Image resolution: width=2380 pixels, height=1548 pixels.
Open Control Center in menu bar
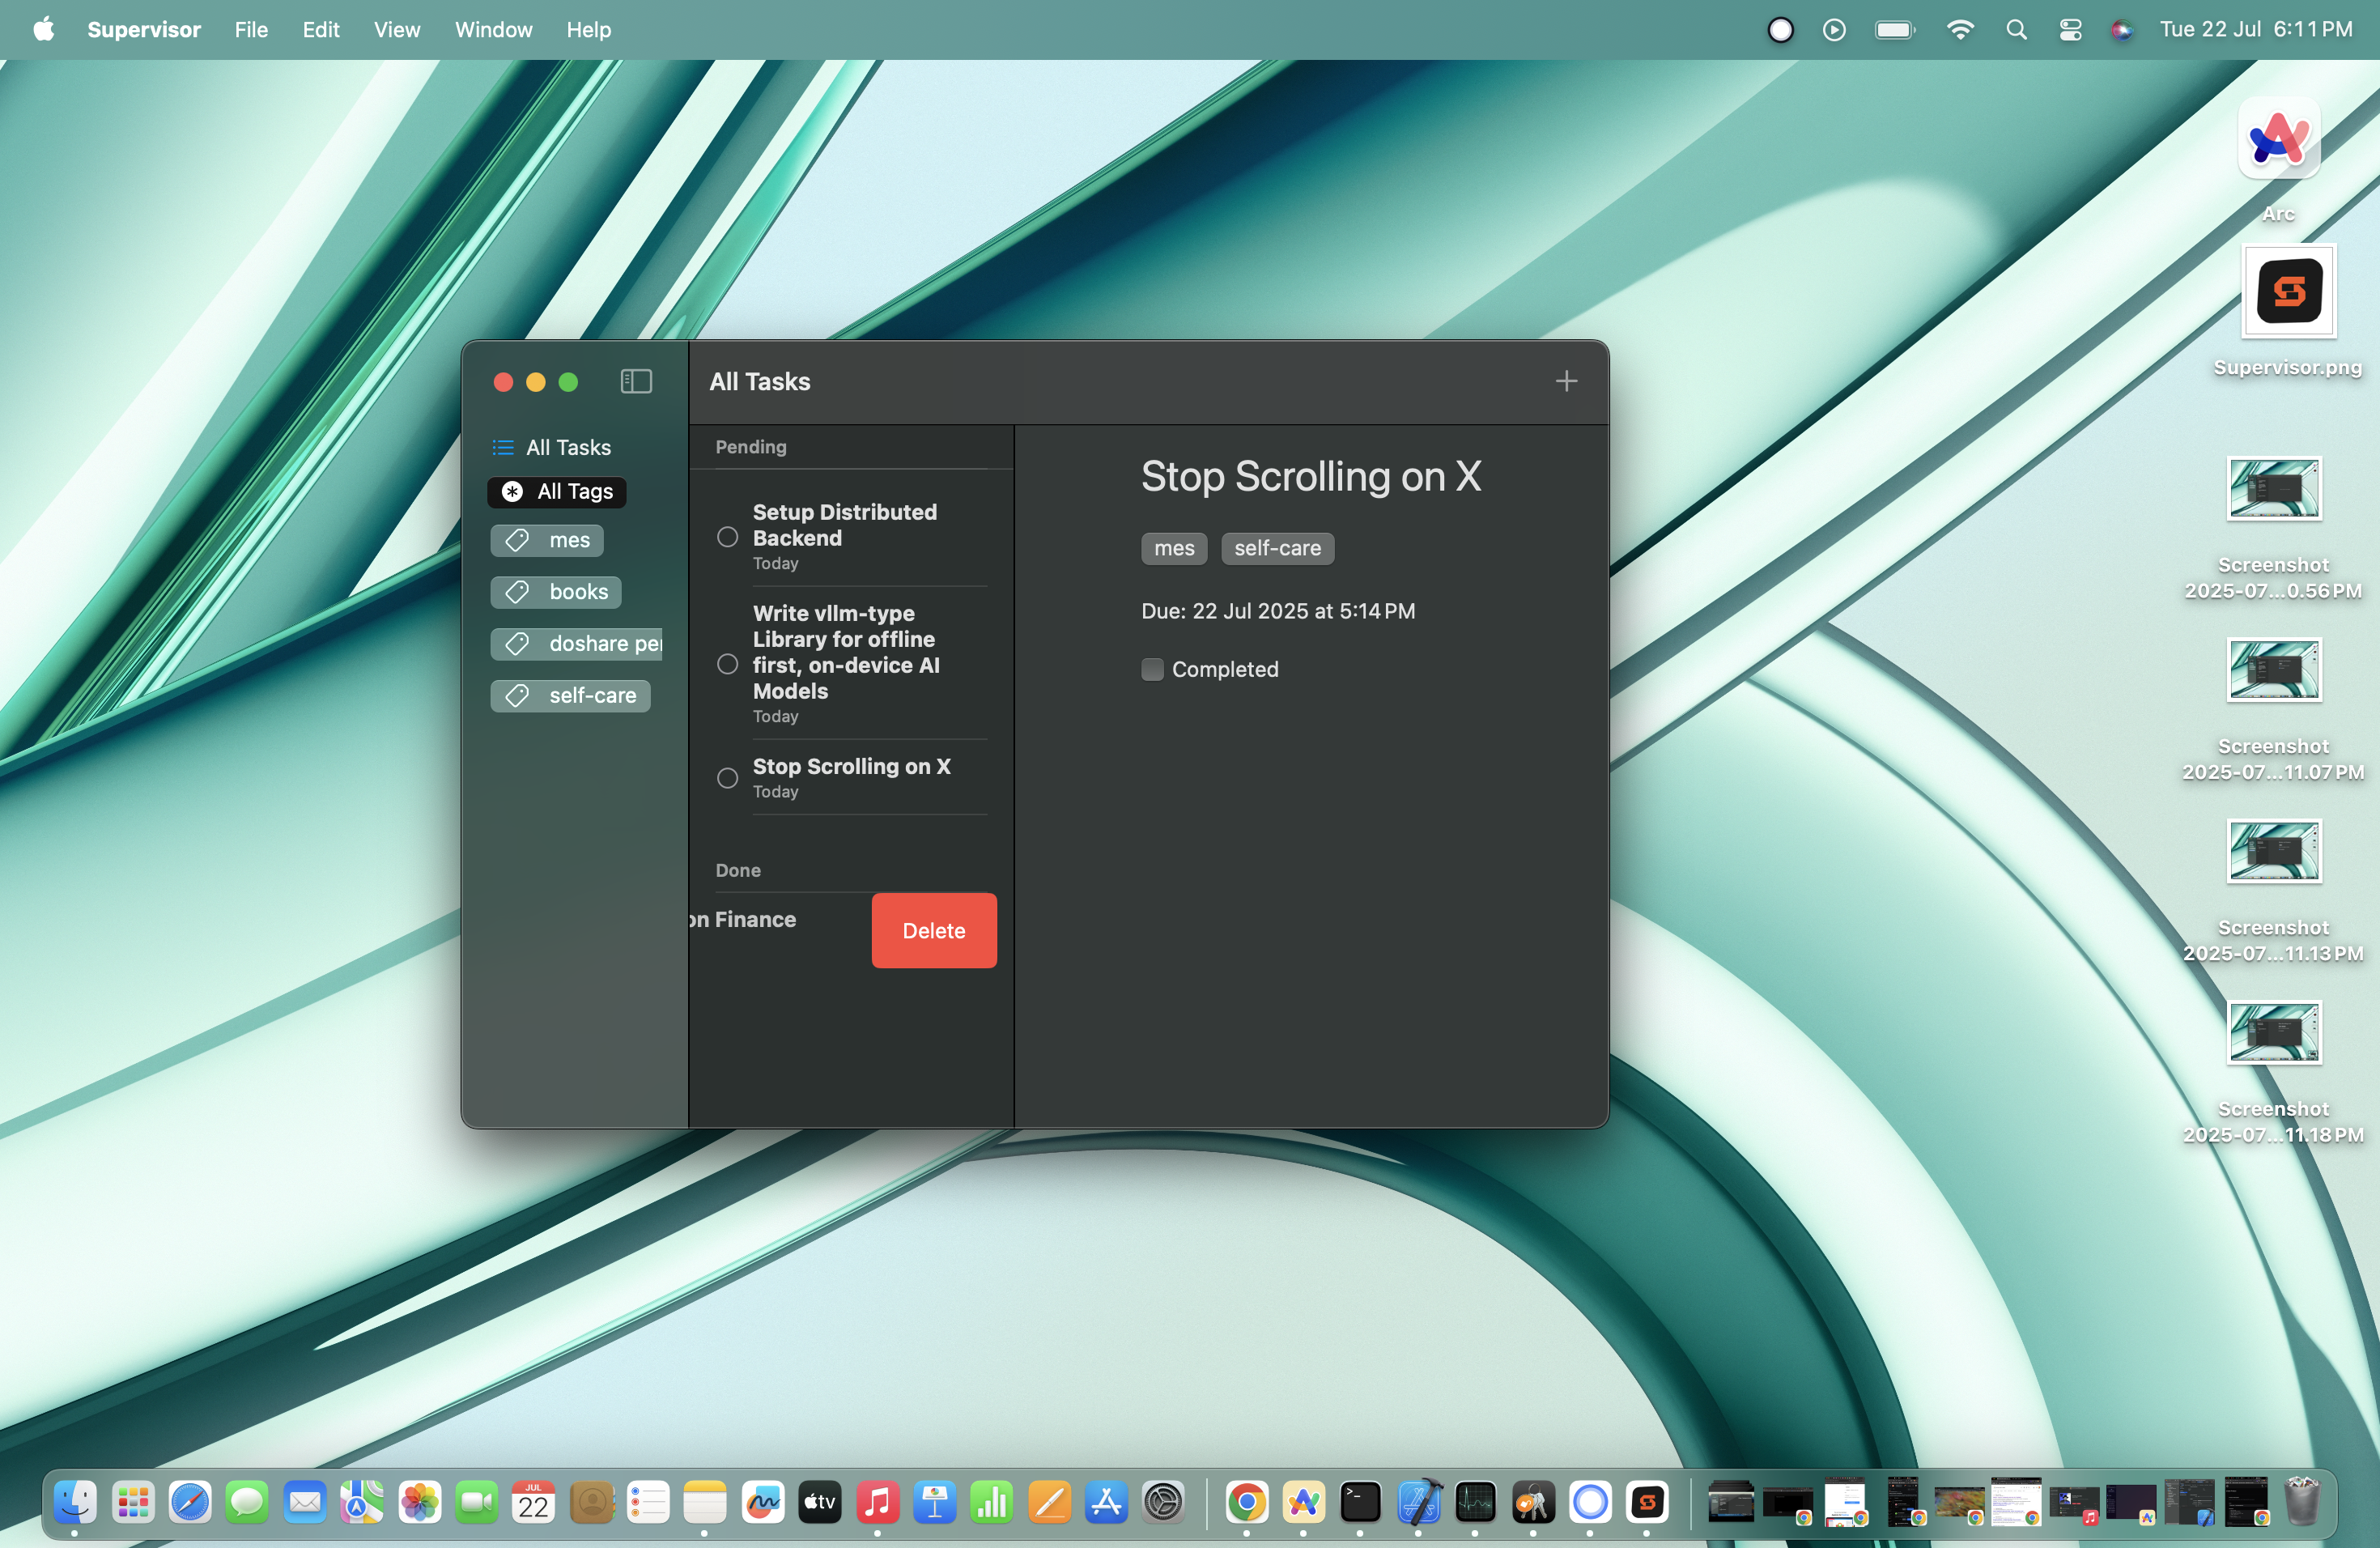(x=2070, y=30)
